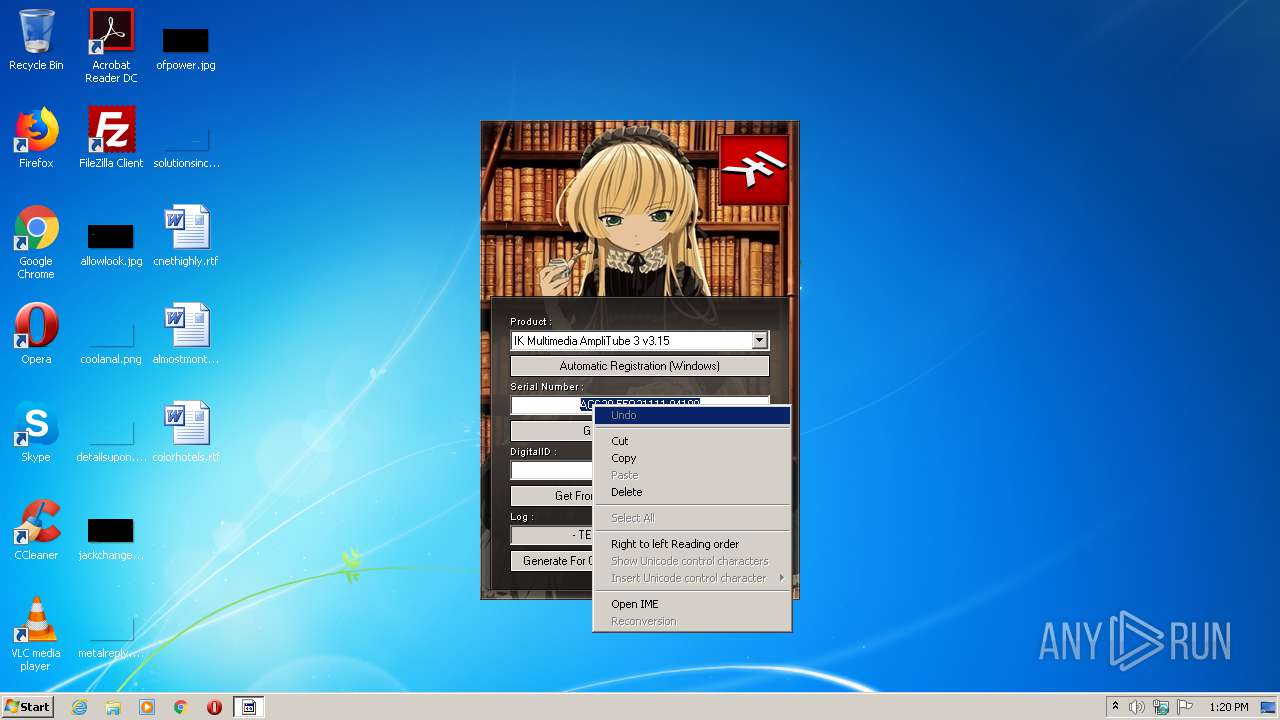
Task: Select the almostmont document icon
Action: (x=186, y=334)
